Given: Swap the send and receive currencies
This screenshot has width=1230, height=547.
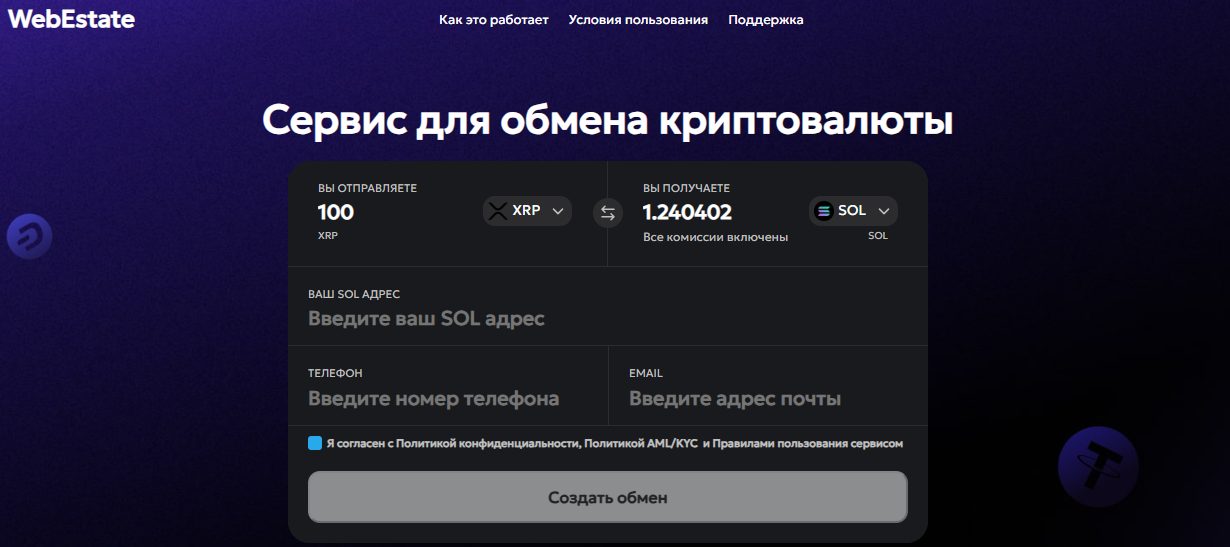Looking at the screenshot, I should [x=608, y=212].
